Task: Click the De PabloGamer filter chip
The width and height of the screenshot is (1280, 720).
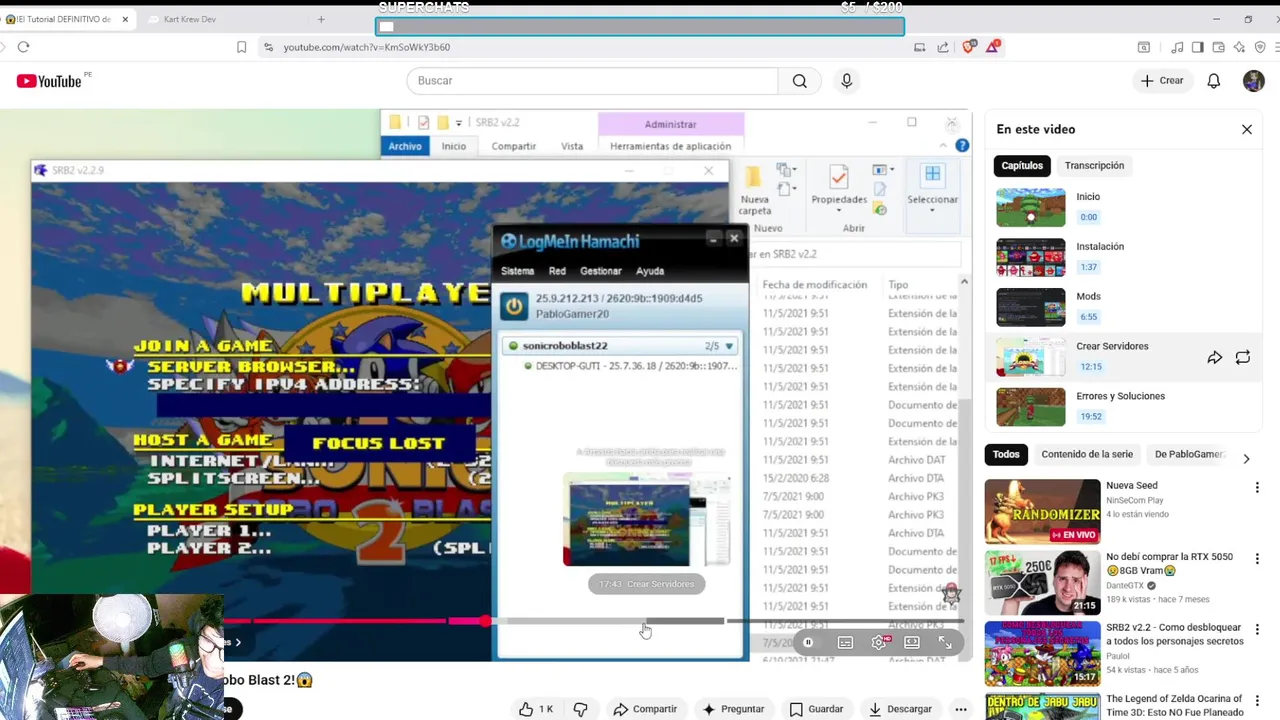Action: coord(1189,454)
